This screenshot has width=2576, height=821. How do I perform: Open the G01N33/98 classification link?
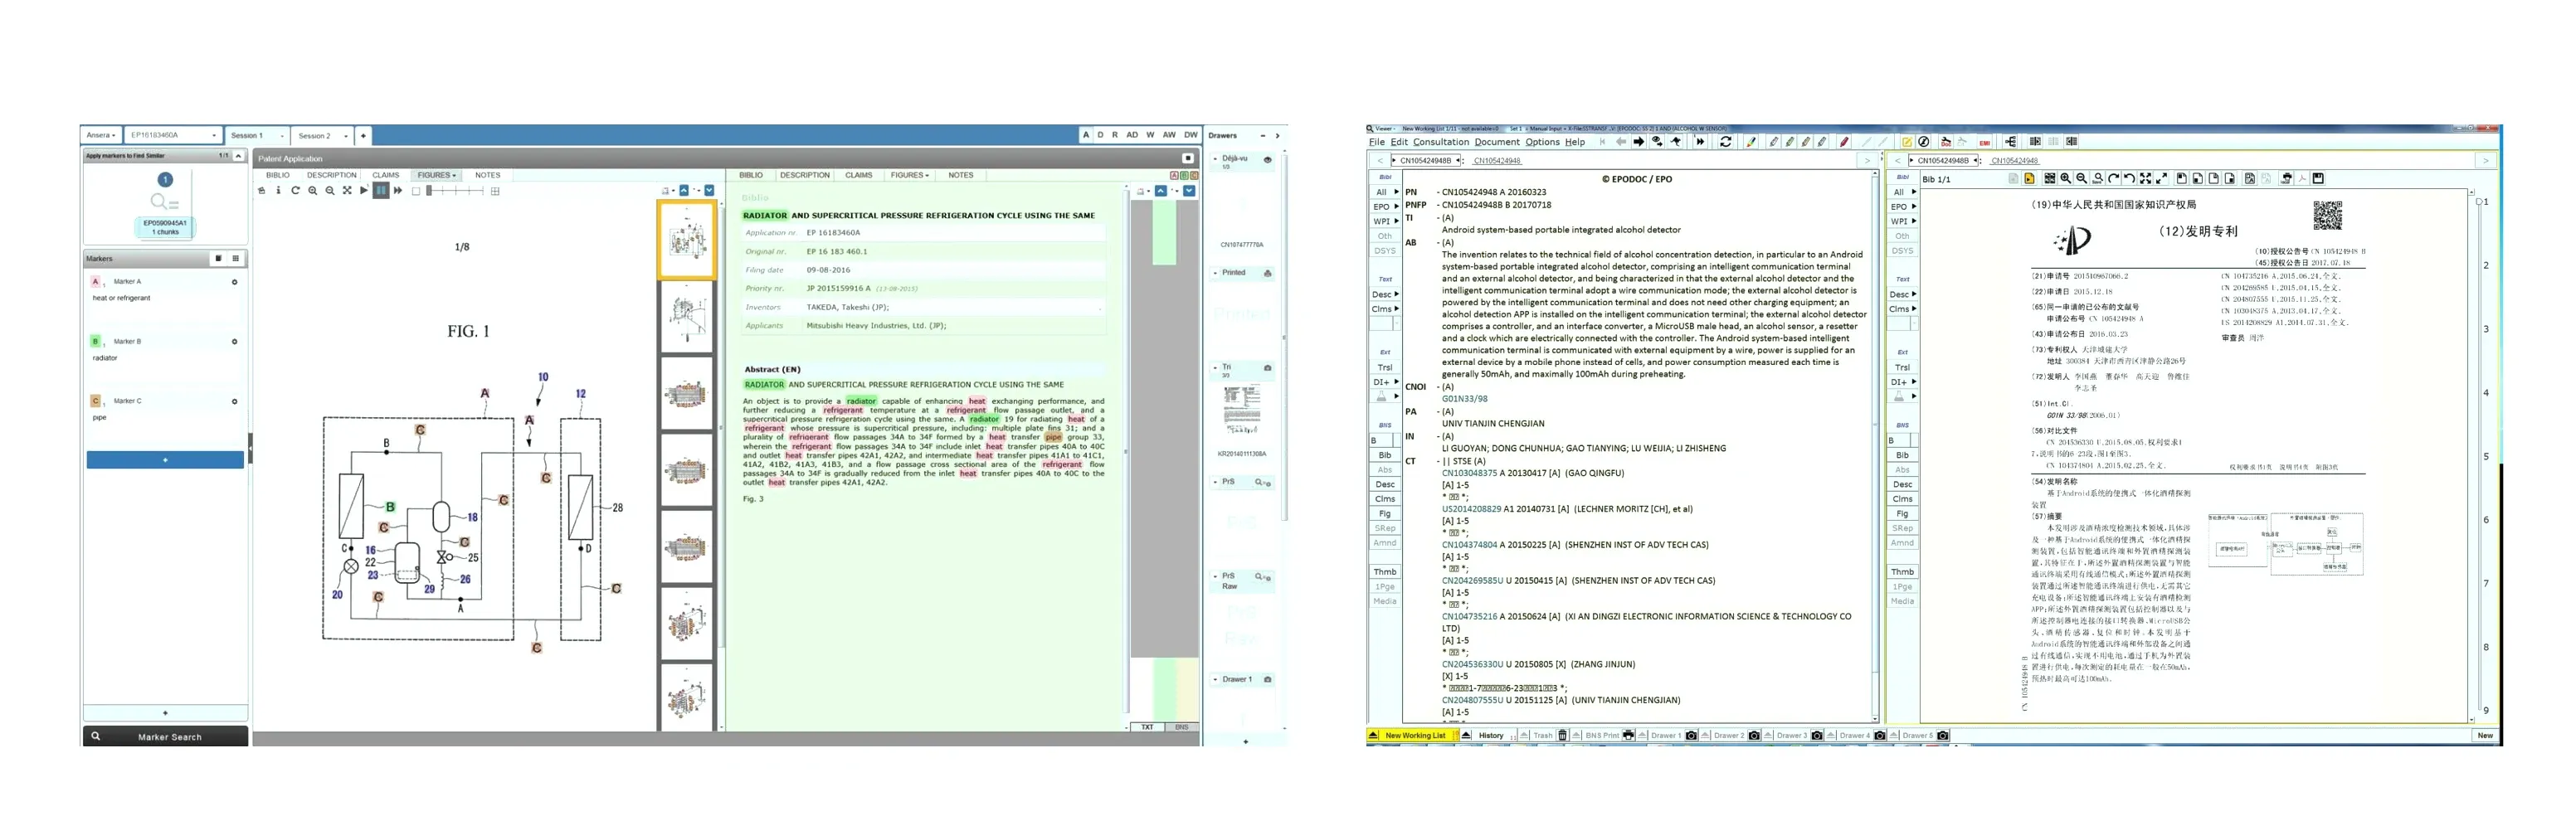[1464, 399]
